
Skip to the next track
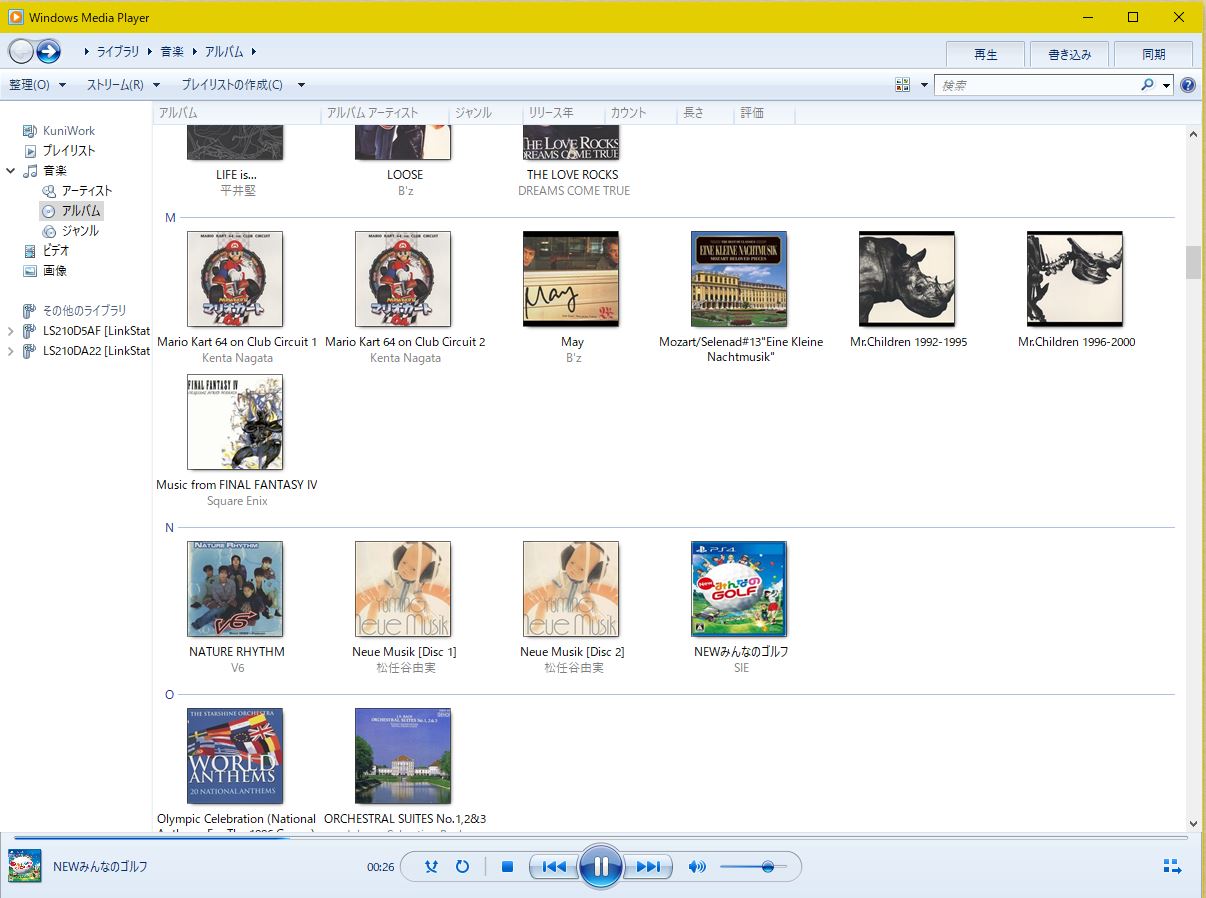click(x=648, y=867)
